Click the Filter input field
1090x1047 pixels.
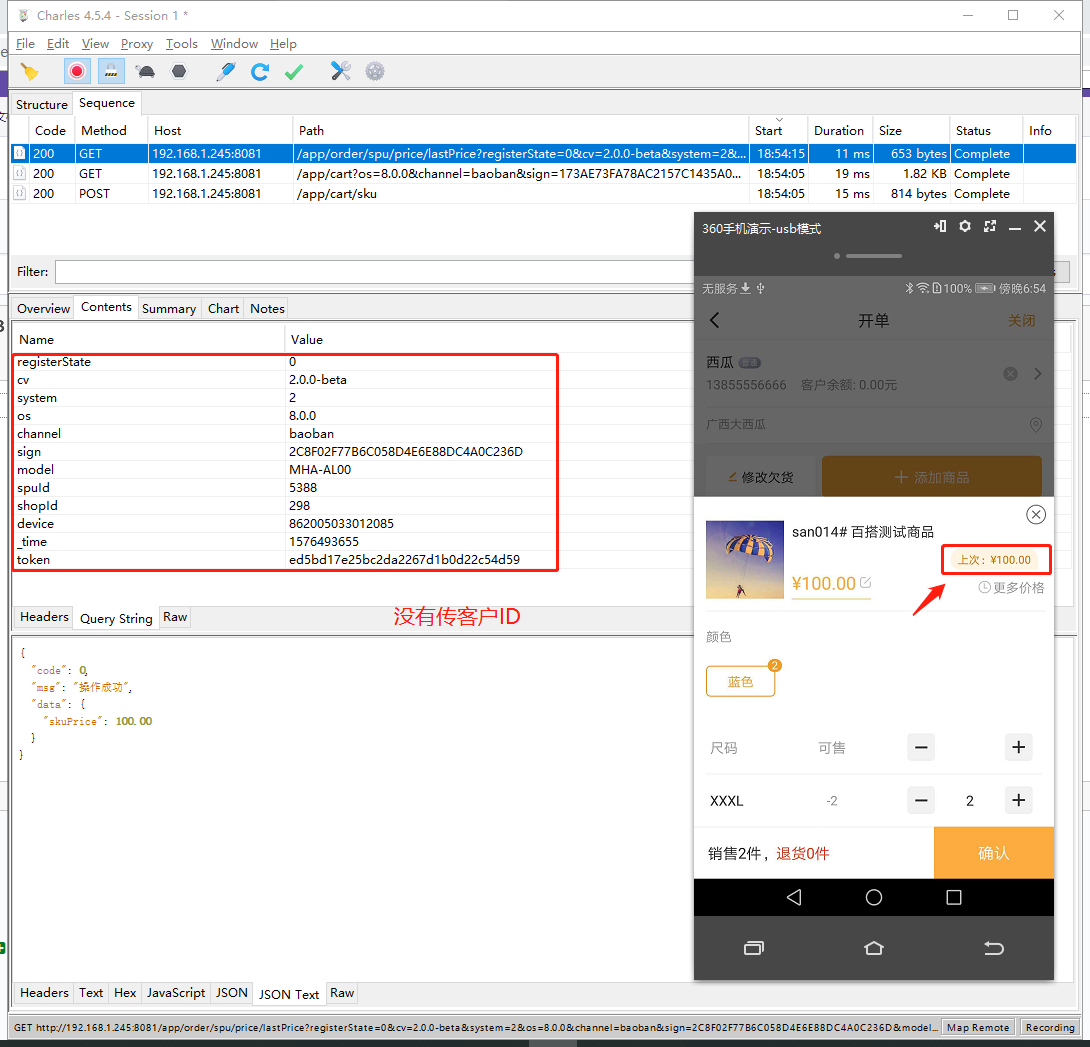(375, 272)
